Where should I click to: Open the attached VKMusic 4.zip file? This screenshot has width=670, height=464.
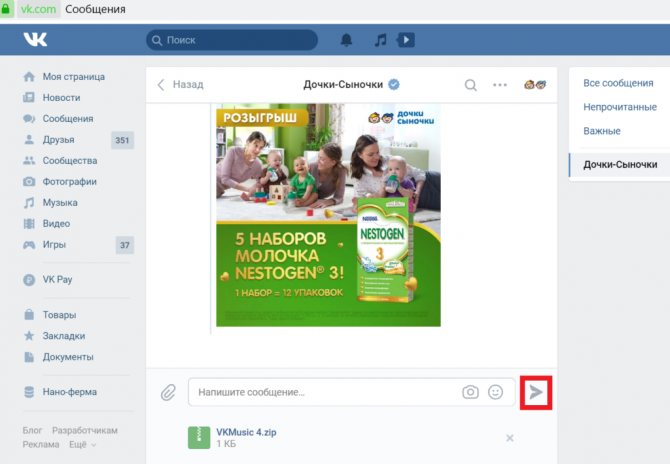pos(246,432)
